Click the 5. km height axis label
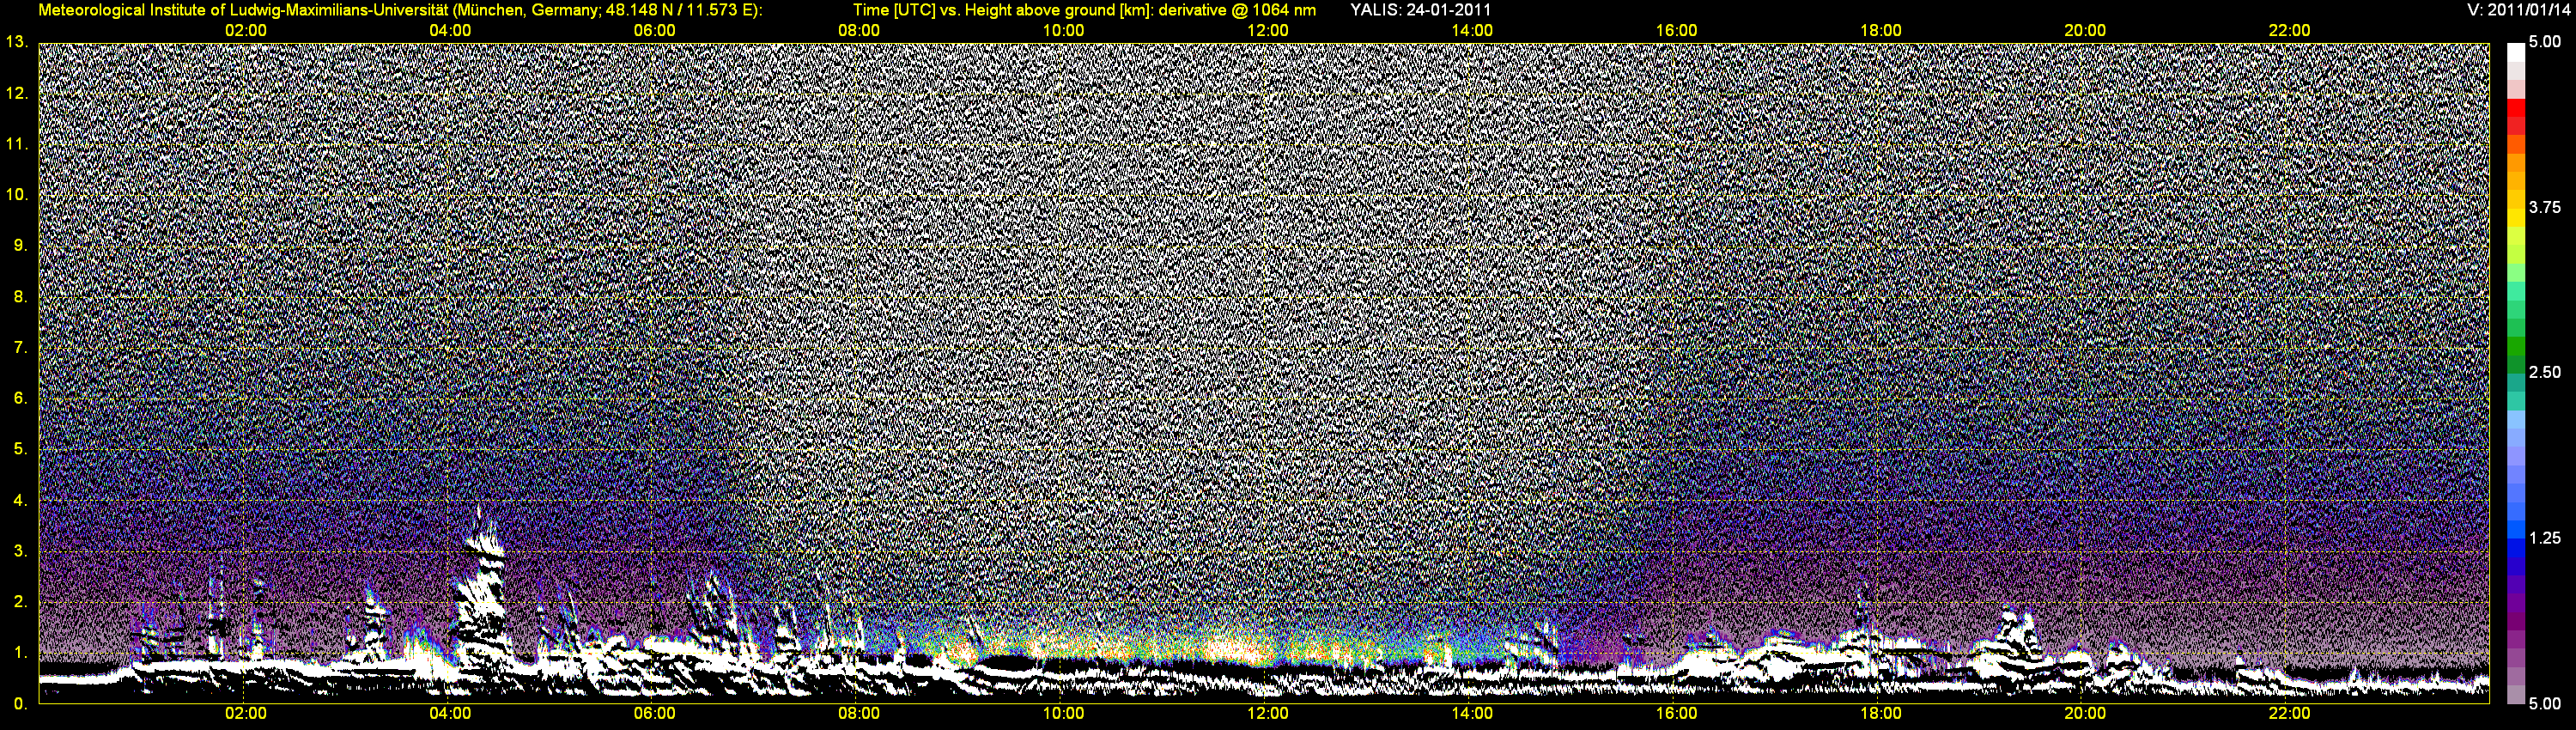 (x=20, y=449)
